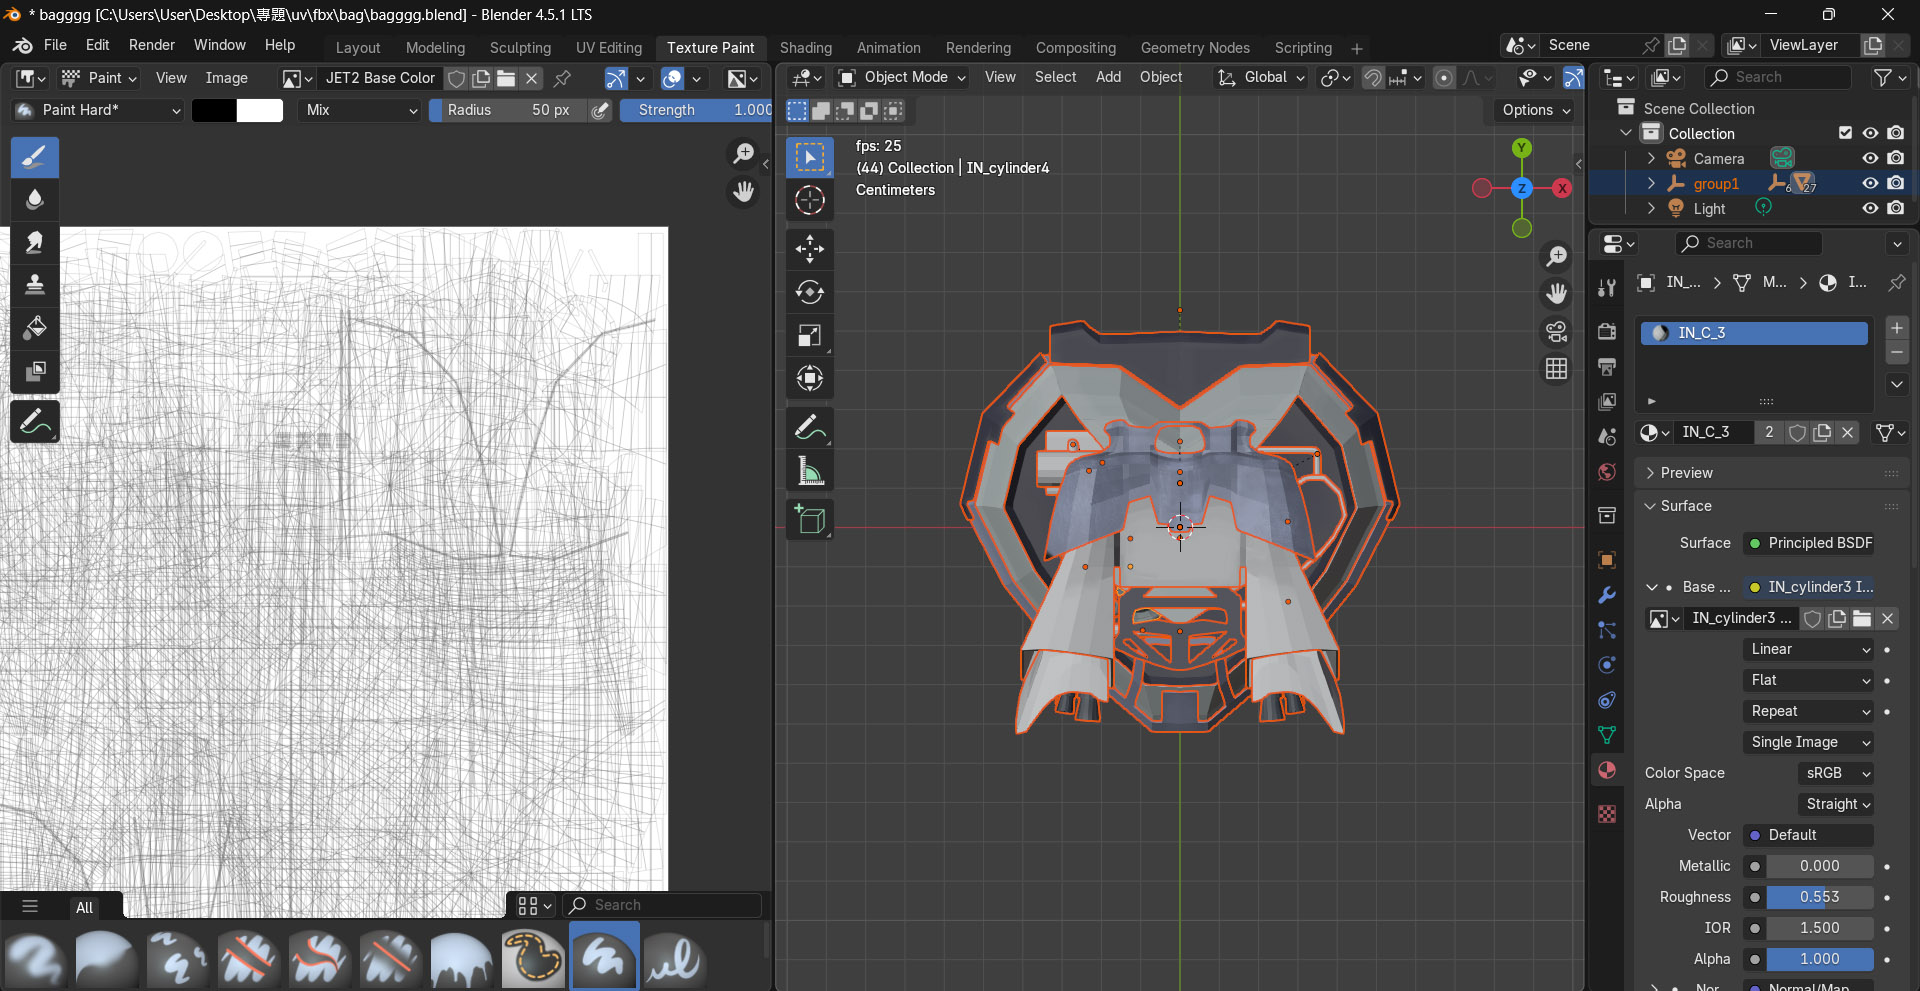
Task: Disable Collection render camera icon
Action: pyautogui.click(x=1896, y=133)
